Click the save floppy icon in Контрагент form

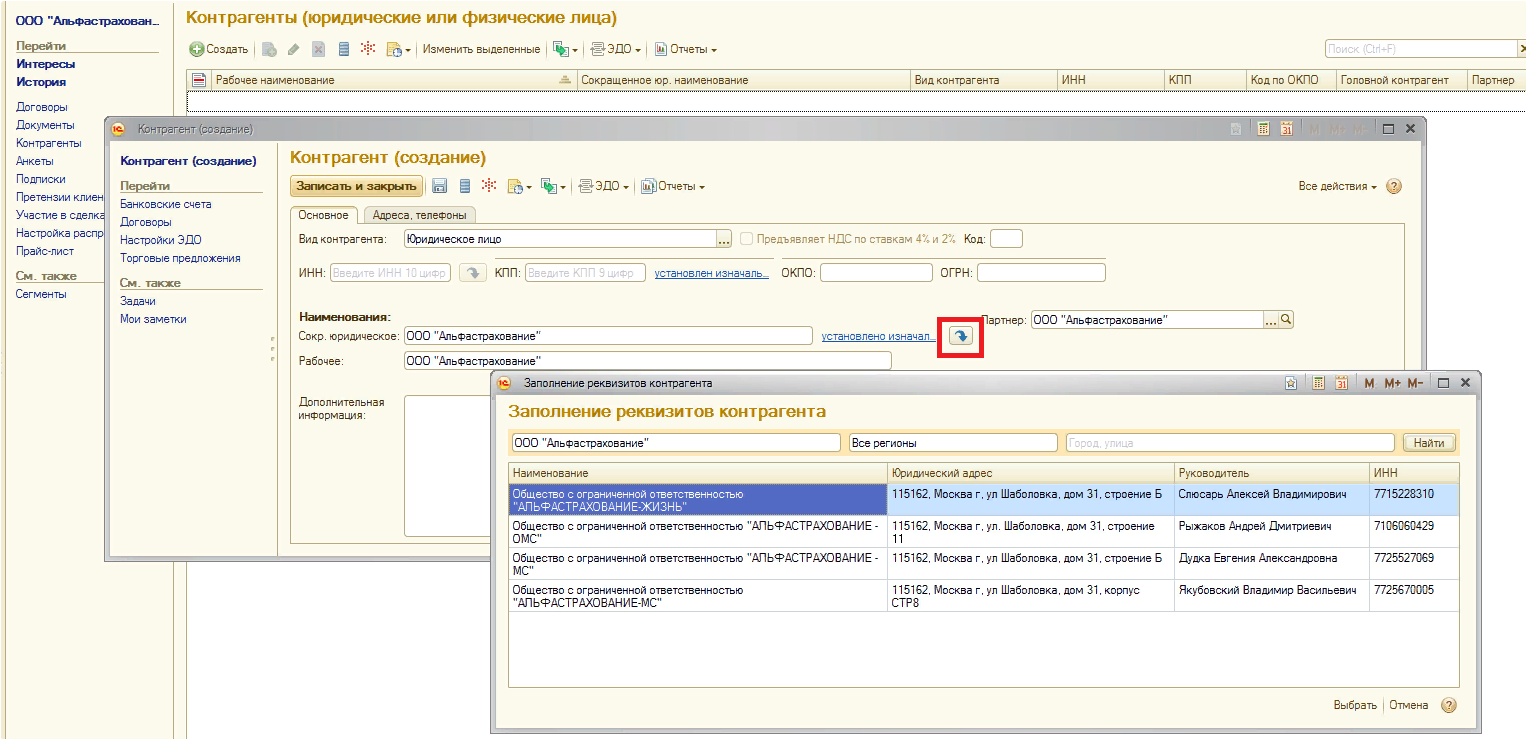[439, 186]
